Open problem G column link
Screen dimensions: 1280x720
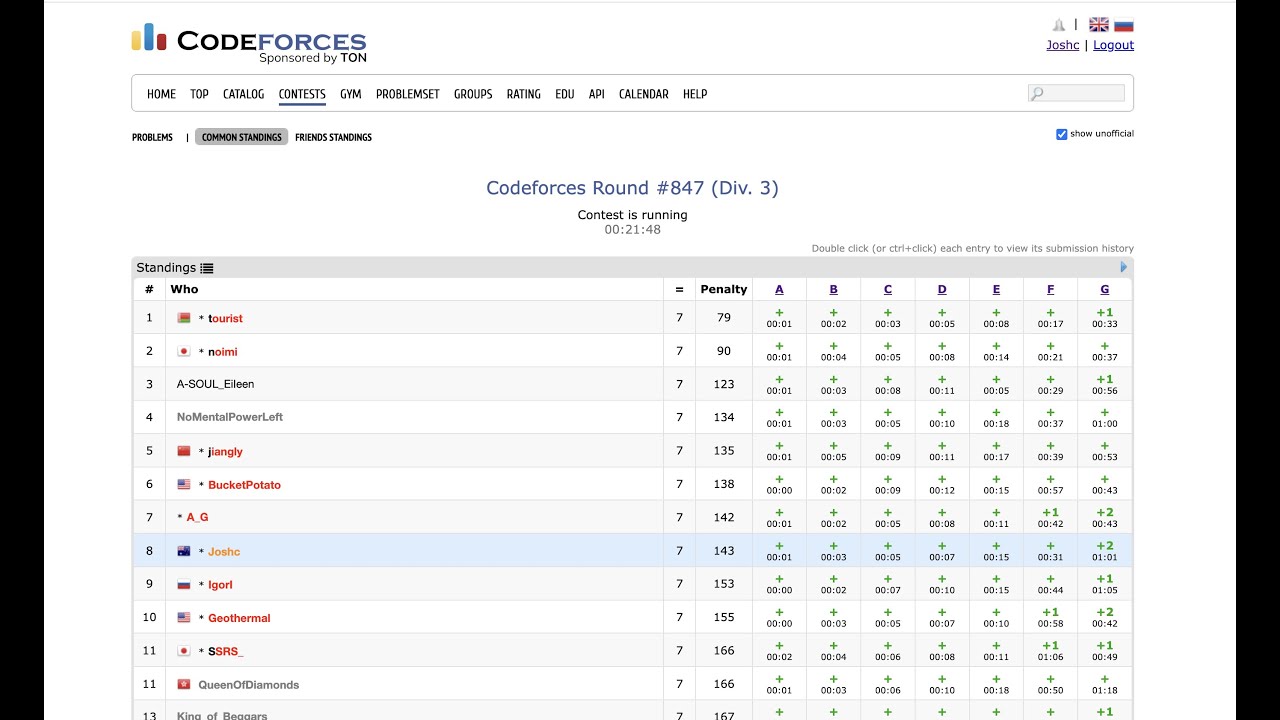pos(1104,289)
